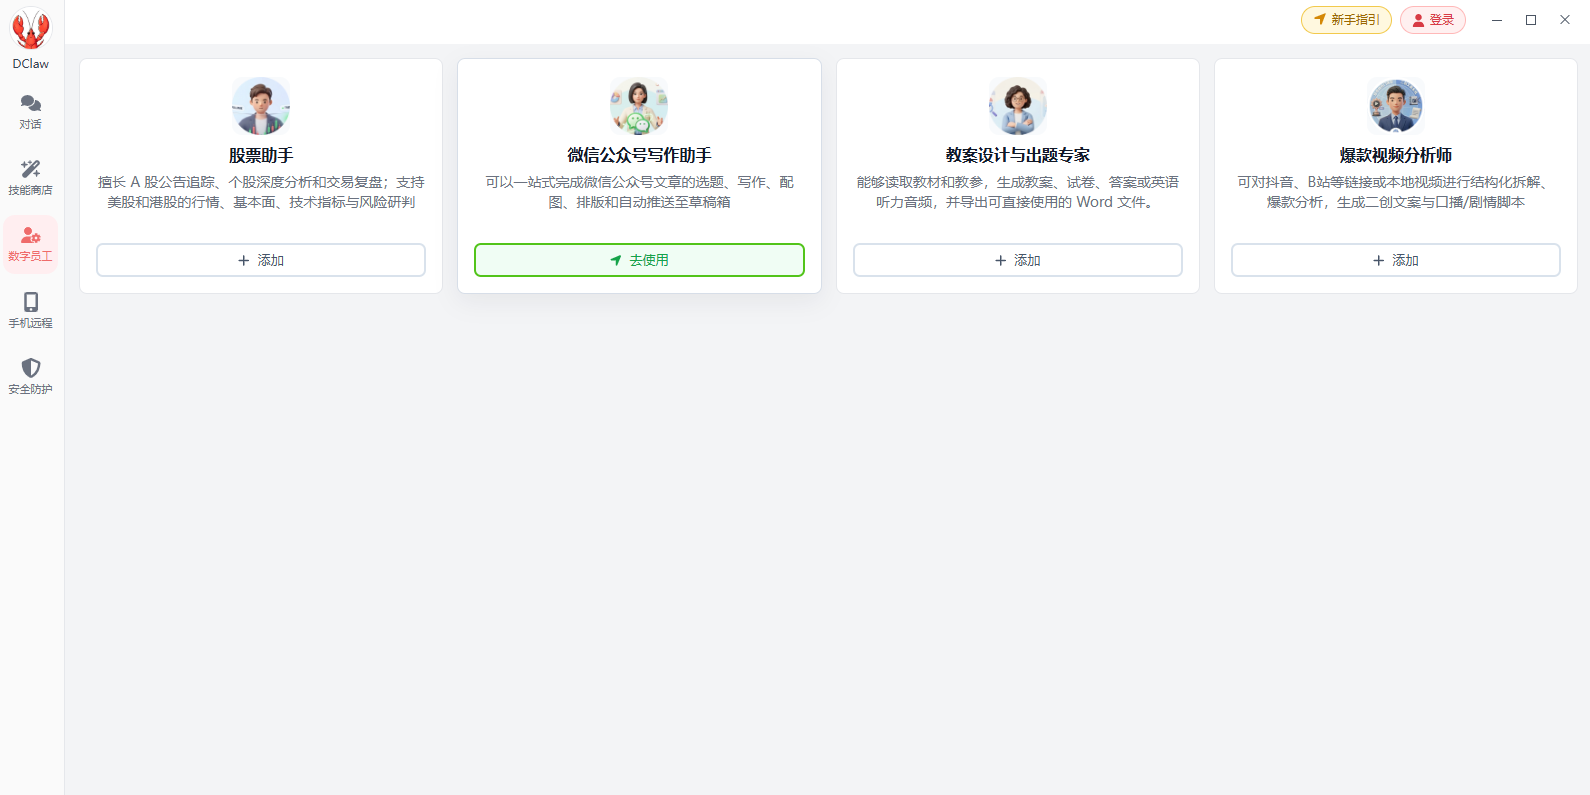Click the 教案设计与出题专家 avatar image

point(1018,106)
